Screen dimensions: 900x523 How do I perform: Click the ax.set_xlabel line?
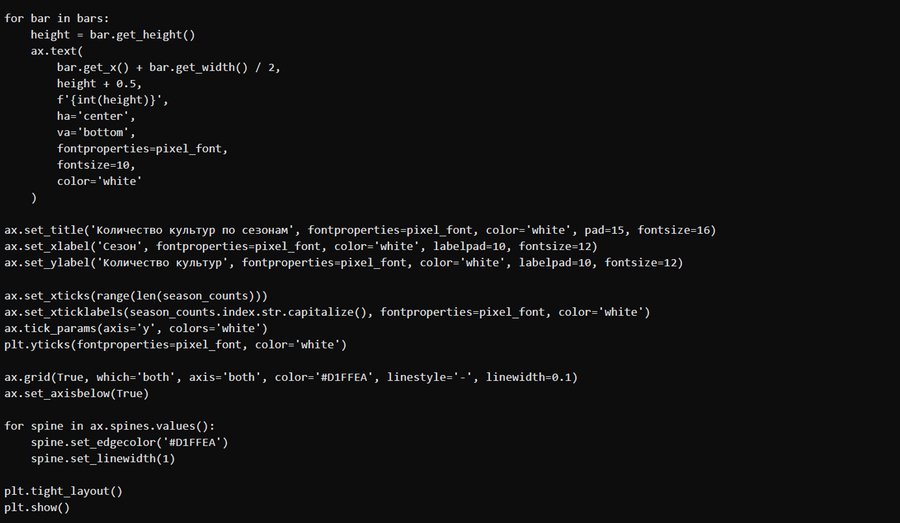click(x=300, y=246)
